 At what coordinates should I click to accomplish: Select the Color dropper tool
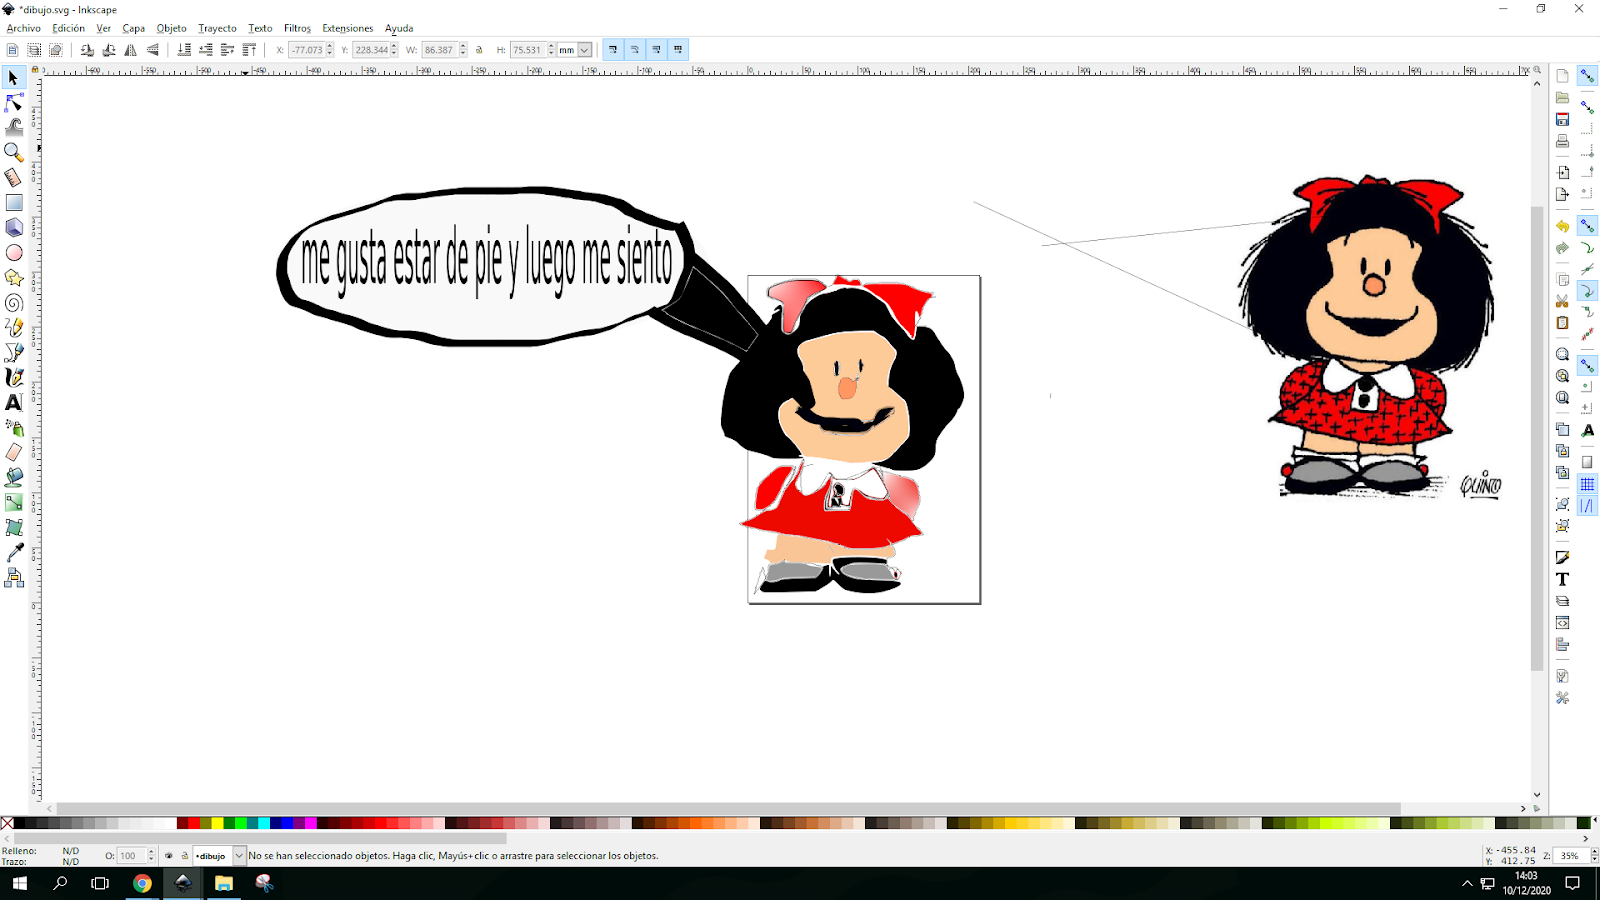(x=14, y=553)
